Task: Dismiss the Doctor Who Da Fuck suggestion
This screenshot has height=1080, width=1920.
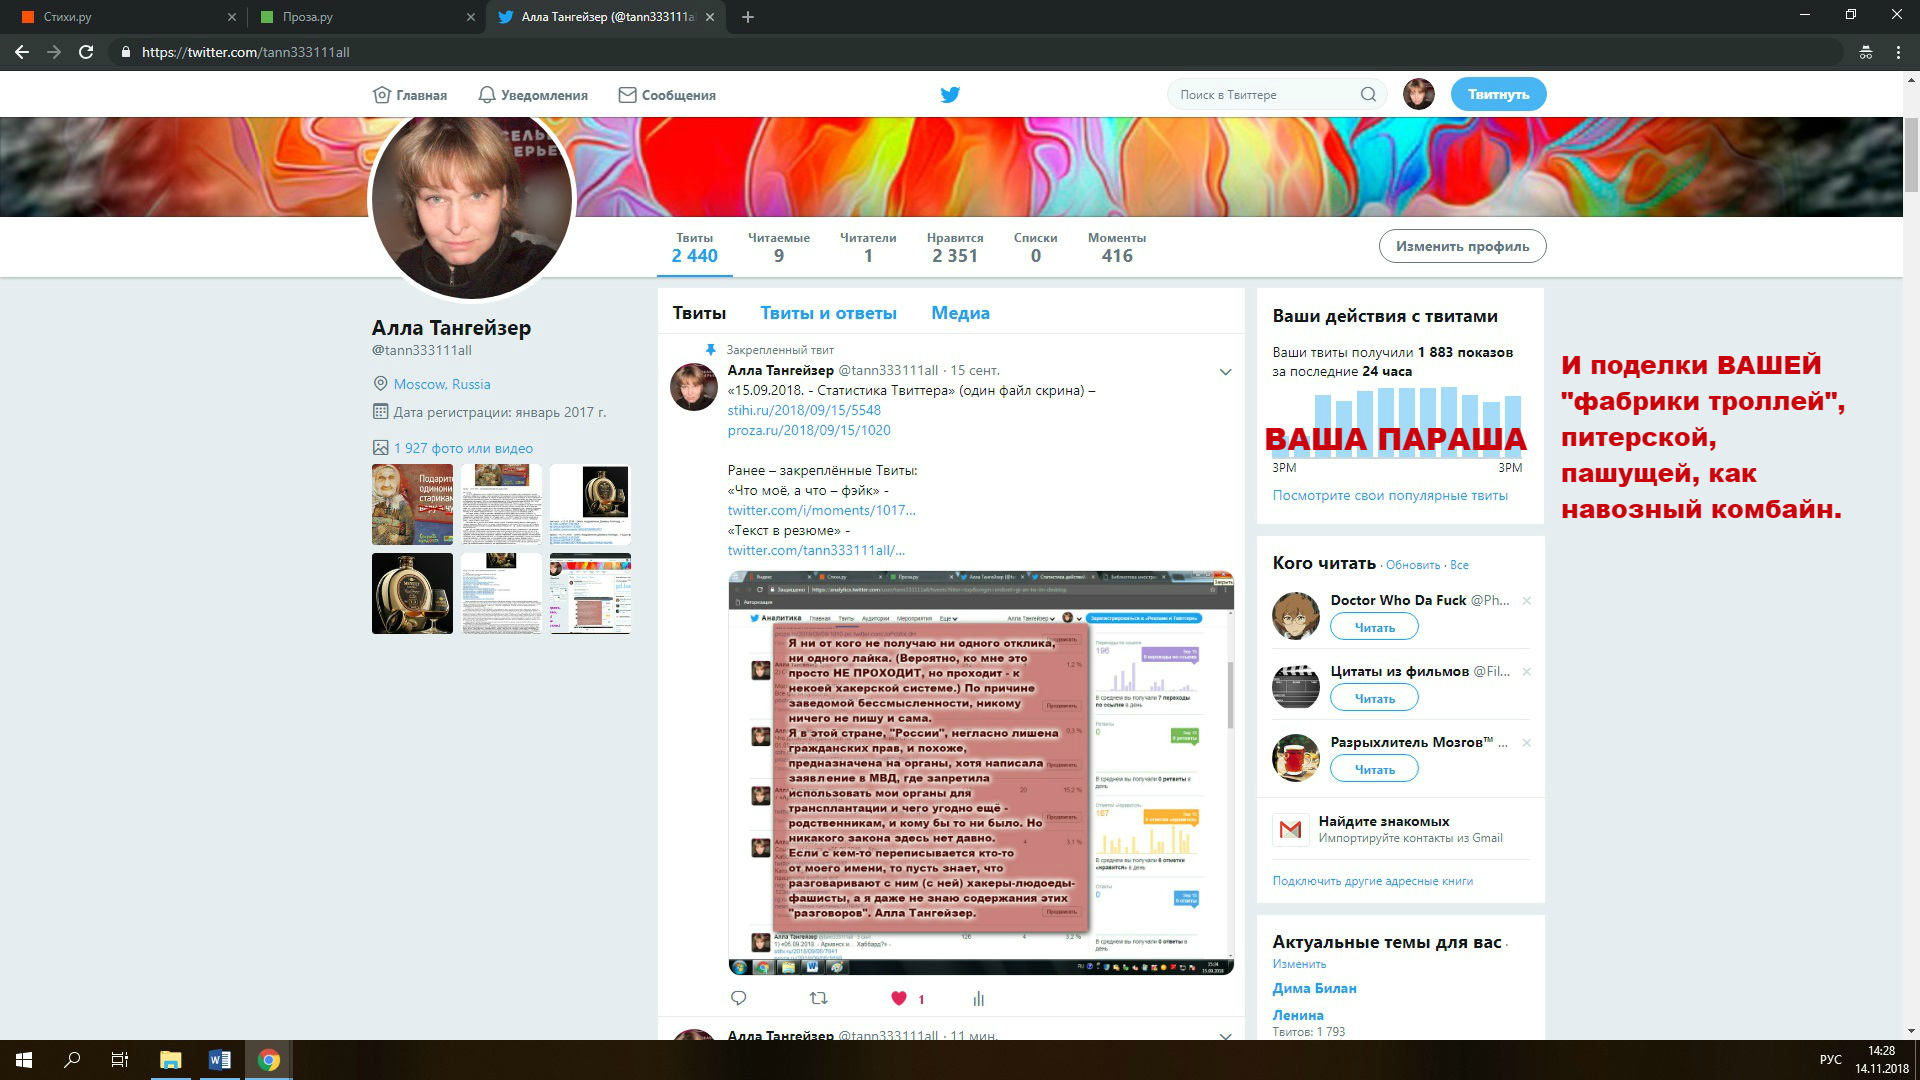Action: click(1526, 601)
